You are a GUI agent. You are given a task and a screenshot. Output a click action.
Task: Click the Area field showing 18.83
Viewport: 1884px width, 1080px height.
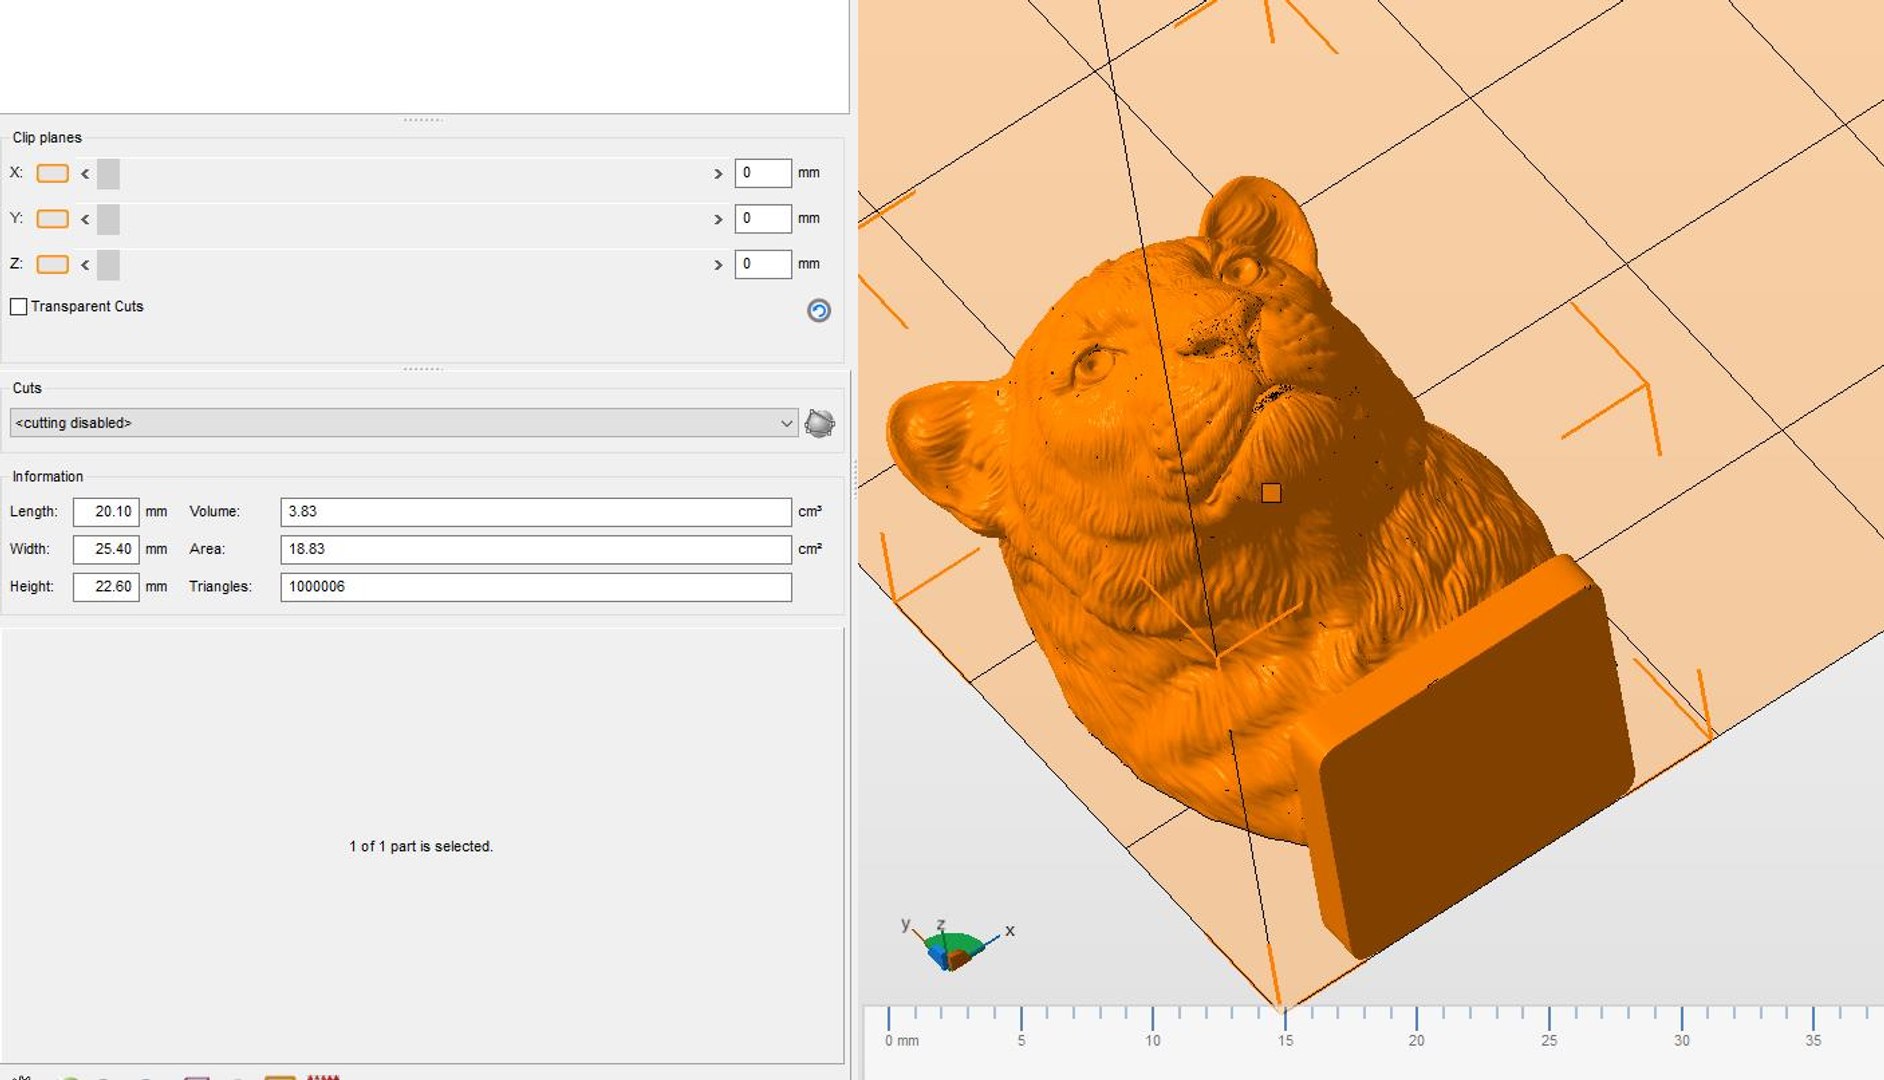(x=536, y=549)
